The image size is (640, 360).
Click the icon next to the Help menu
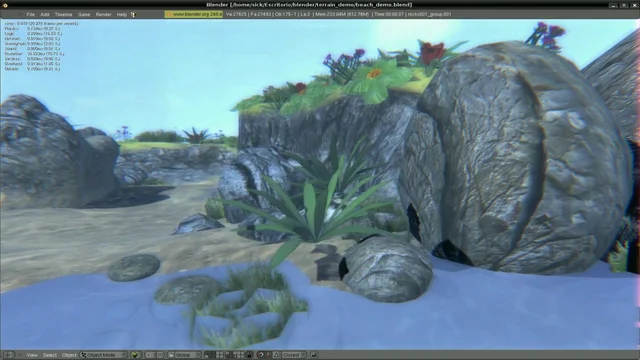pyautogui.click(x=133, y=14)
